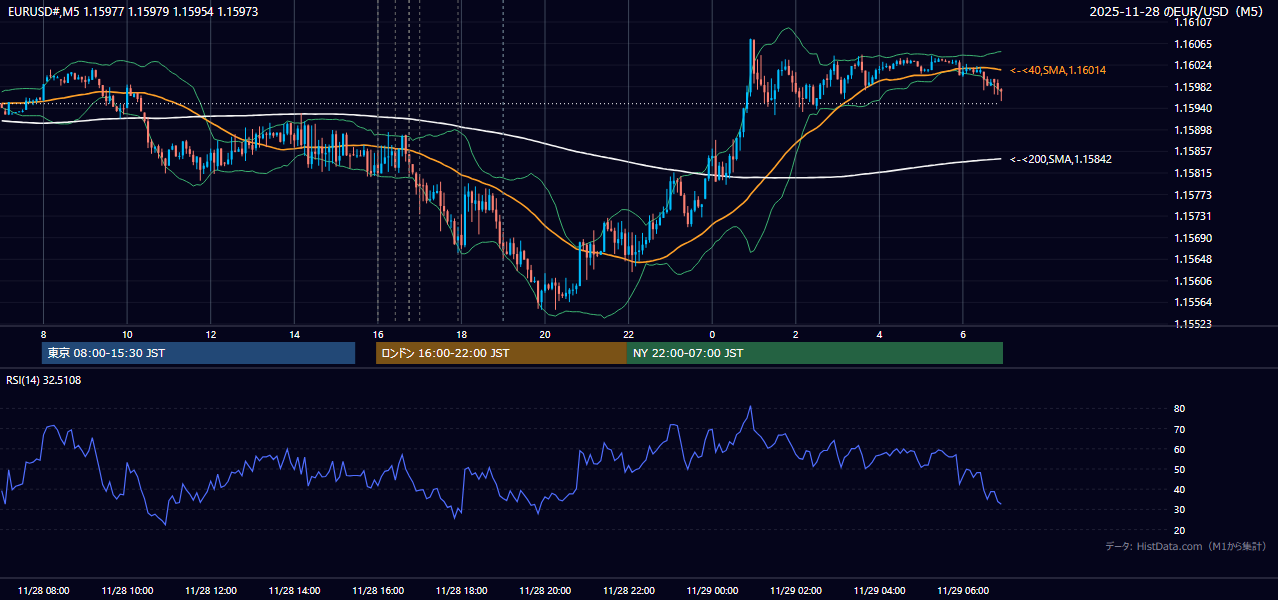Click price level 1.16065 on axis
The image size is (1278, 600).
(x=1193, y=44)
